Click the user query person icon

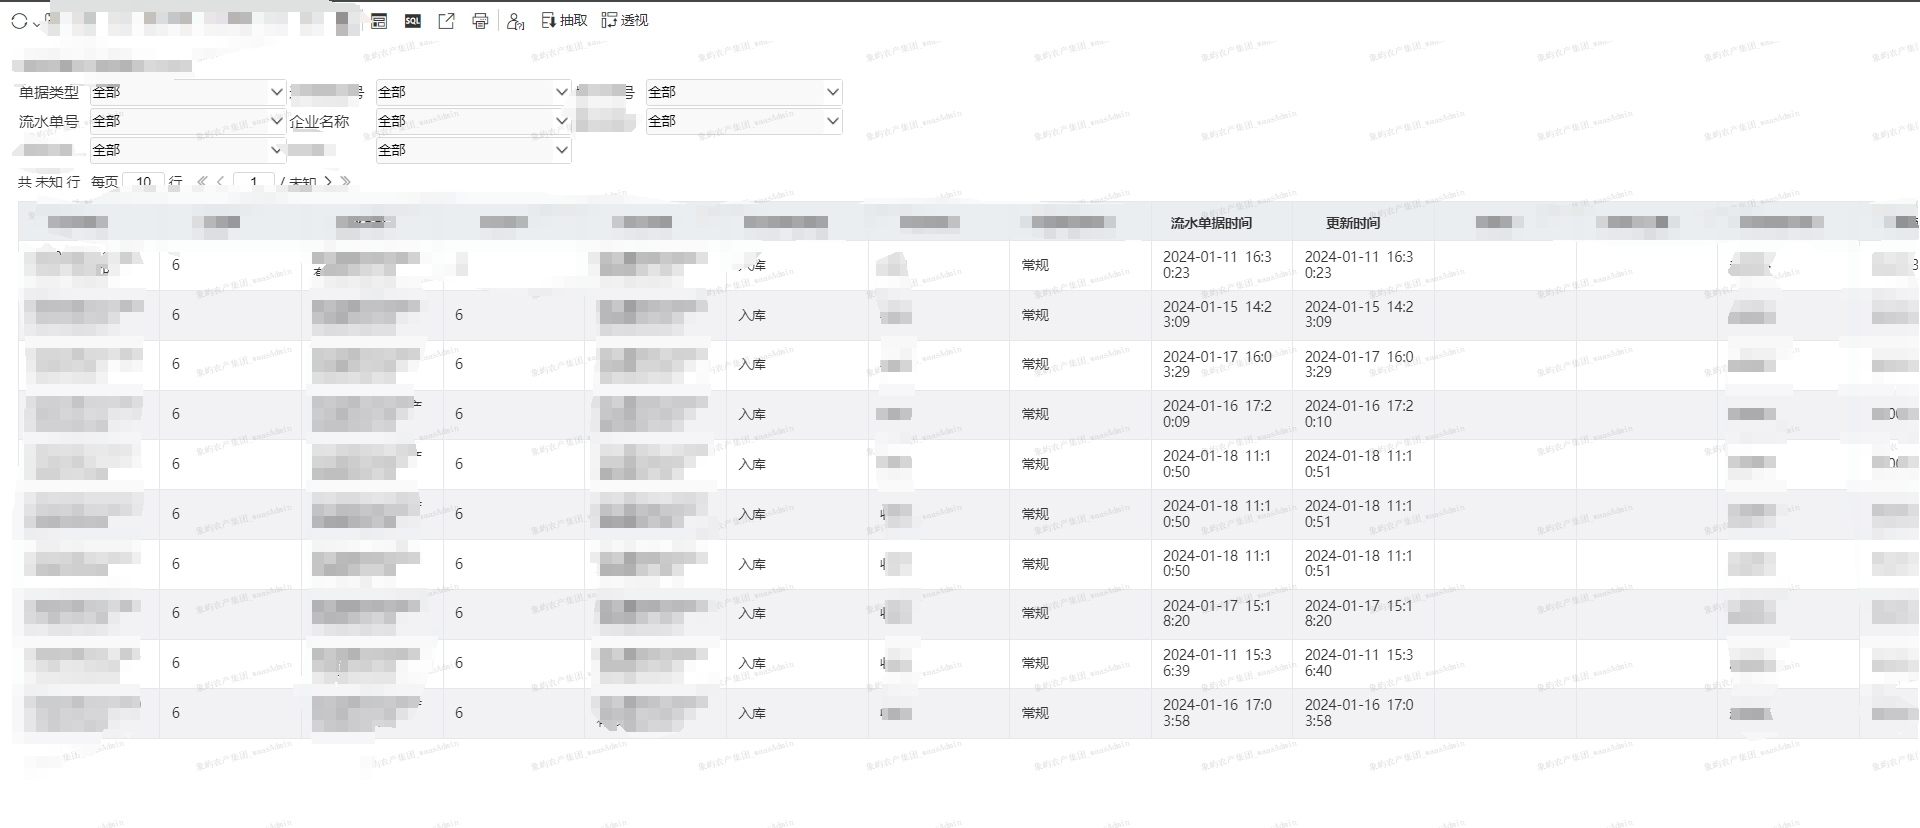(x=515, y=21)
